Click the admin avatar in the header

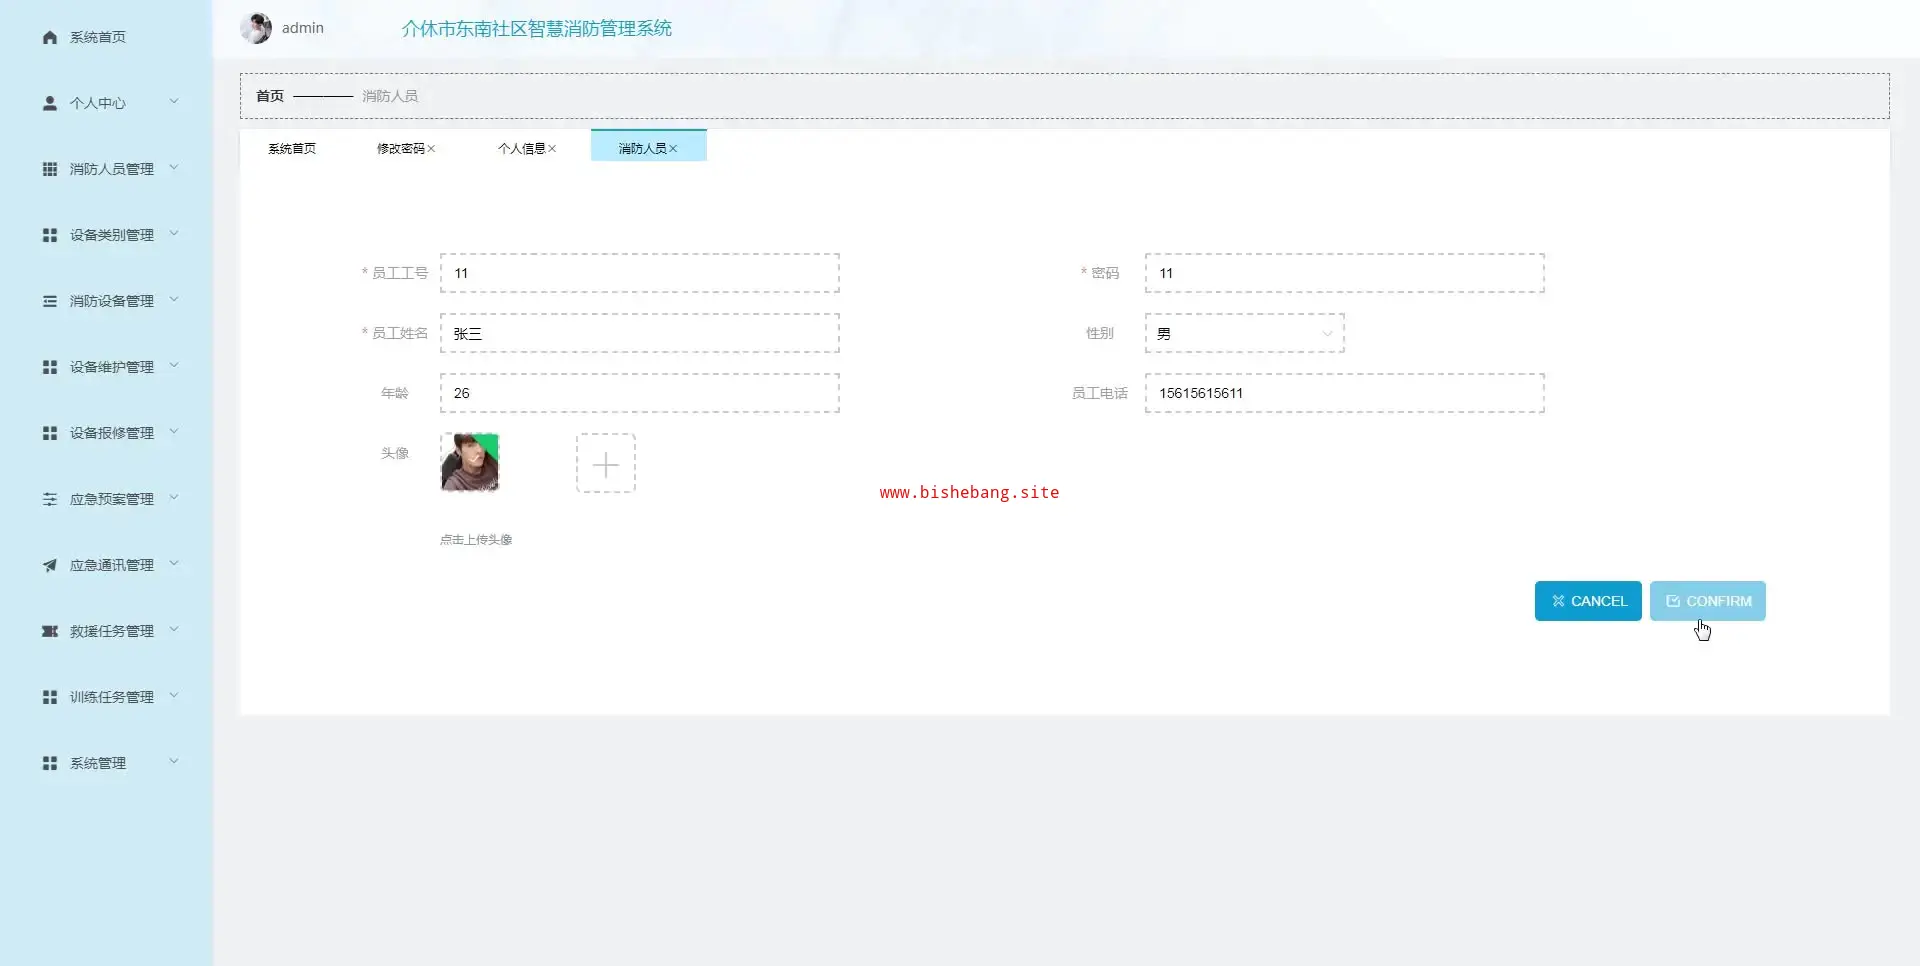coord(256,28)
